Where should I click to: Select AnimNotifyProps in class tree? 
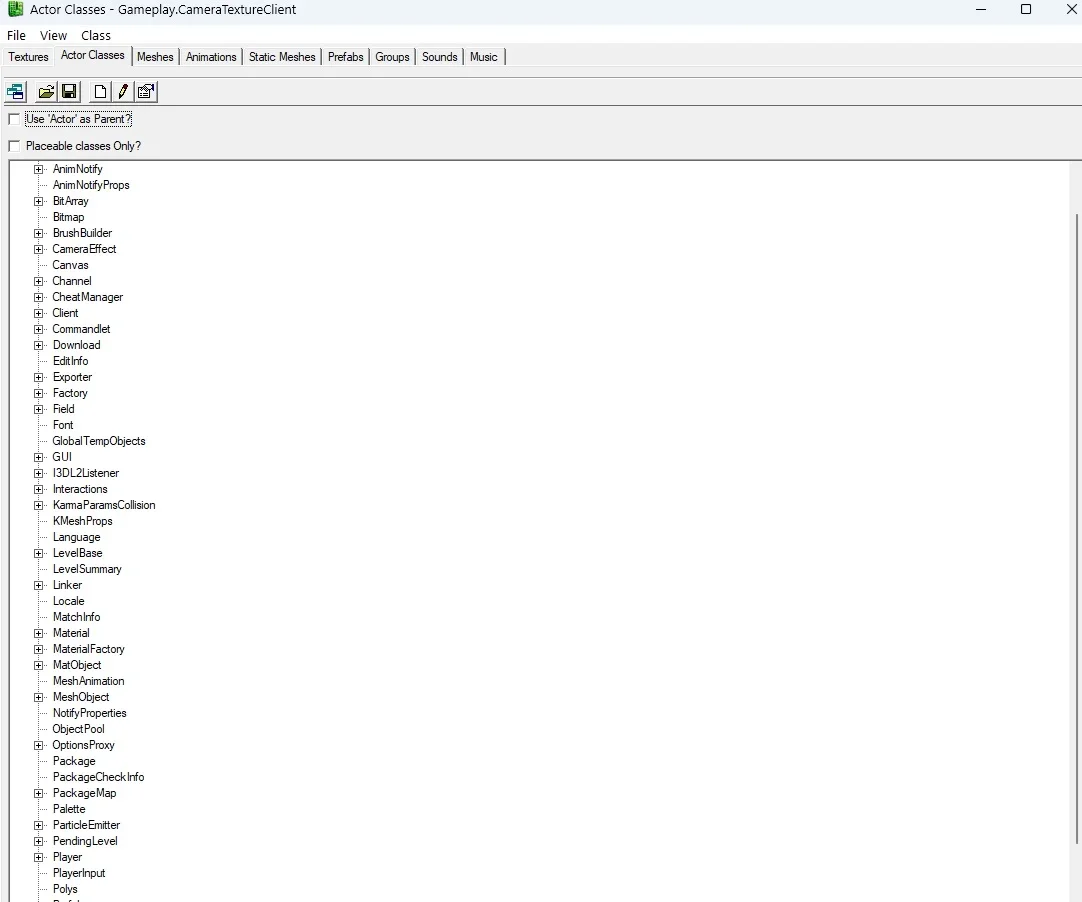pyautogui.click(x=91, y=185)
